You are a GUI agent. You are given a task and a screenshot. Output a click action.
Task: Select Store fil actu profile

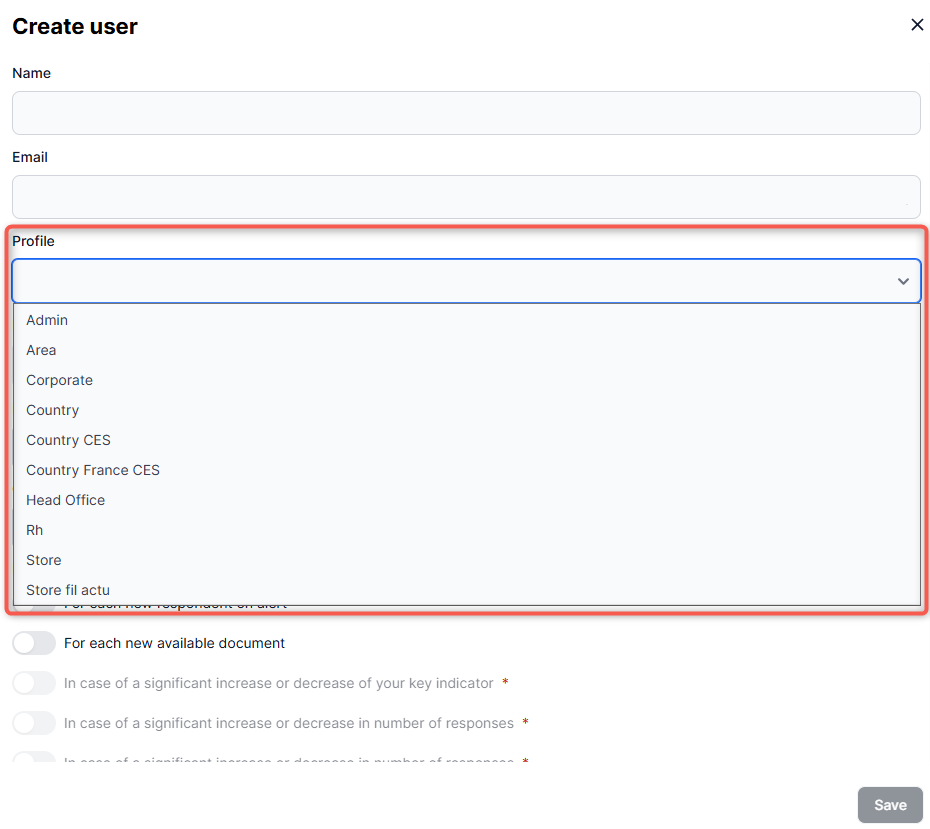tap(68, 590)
